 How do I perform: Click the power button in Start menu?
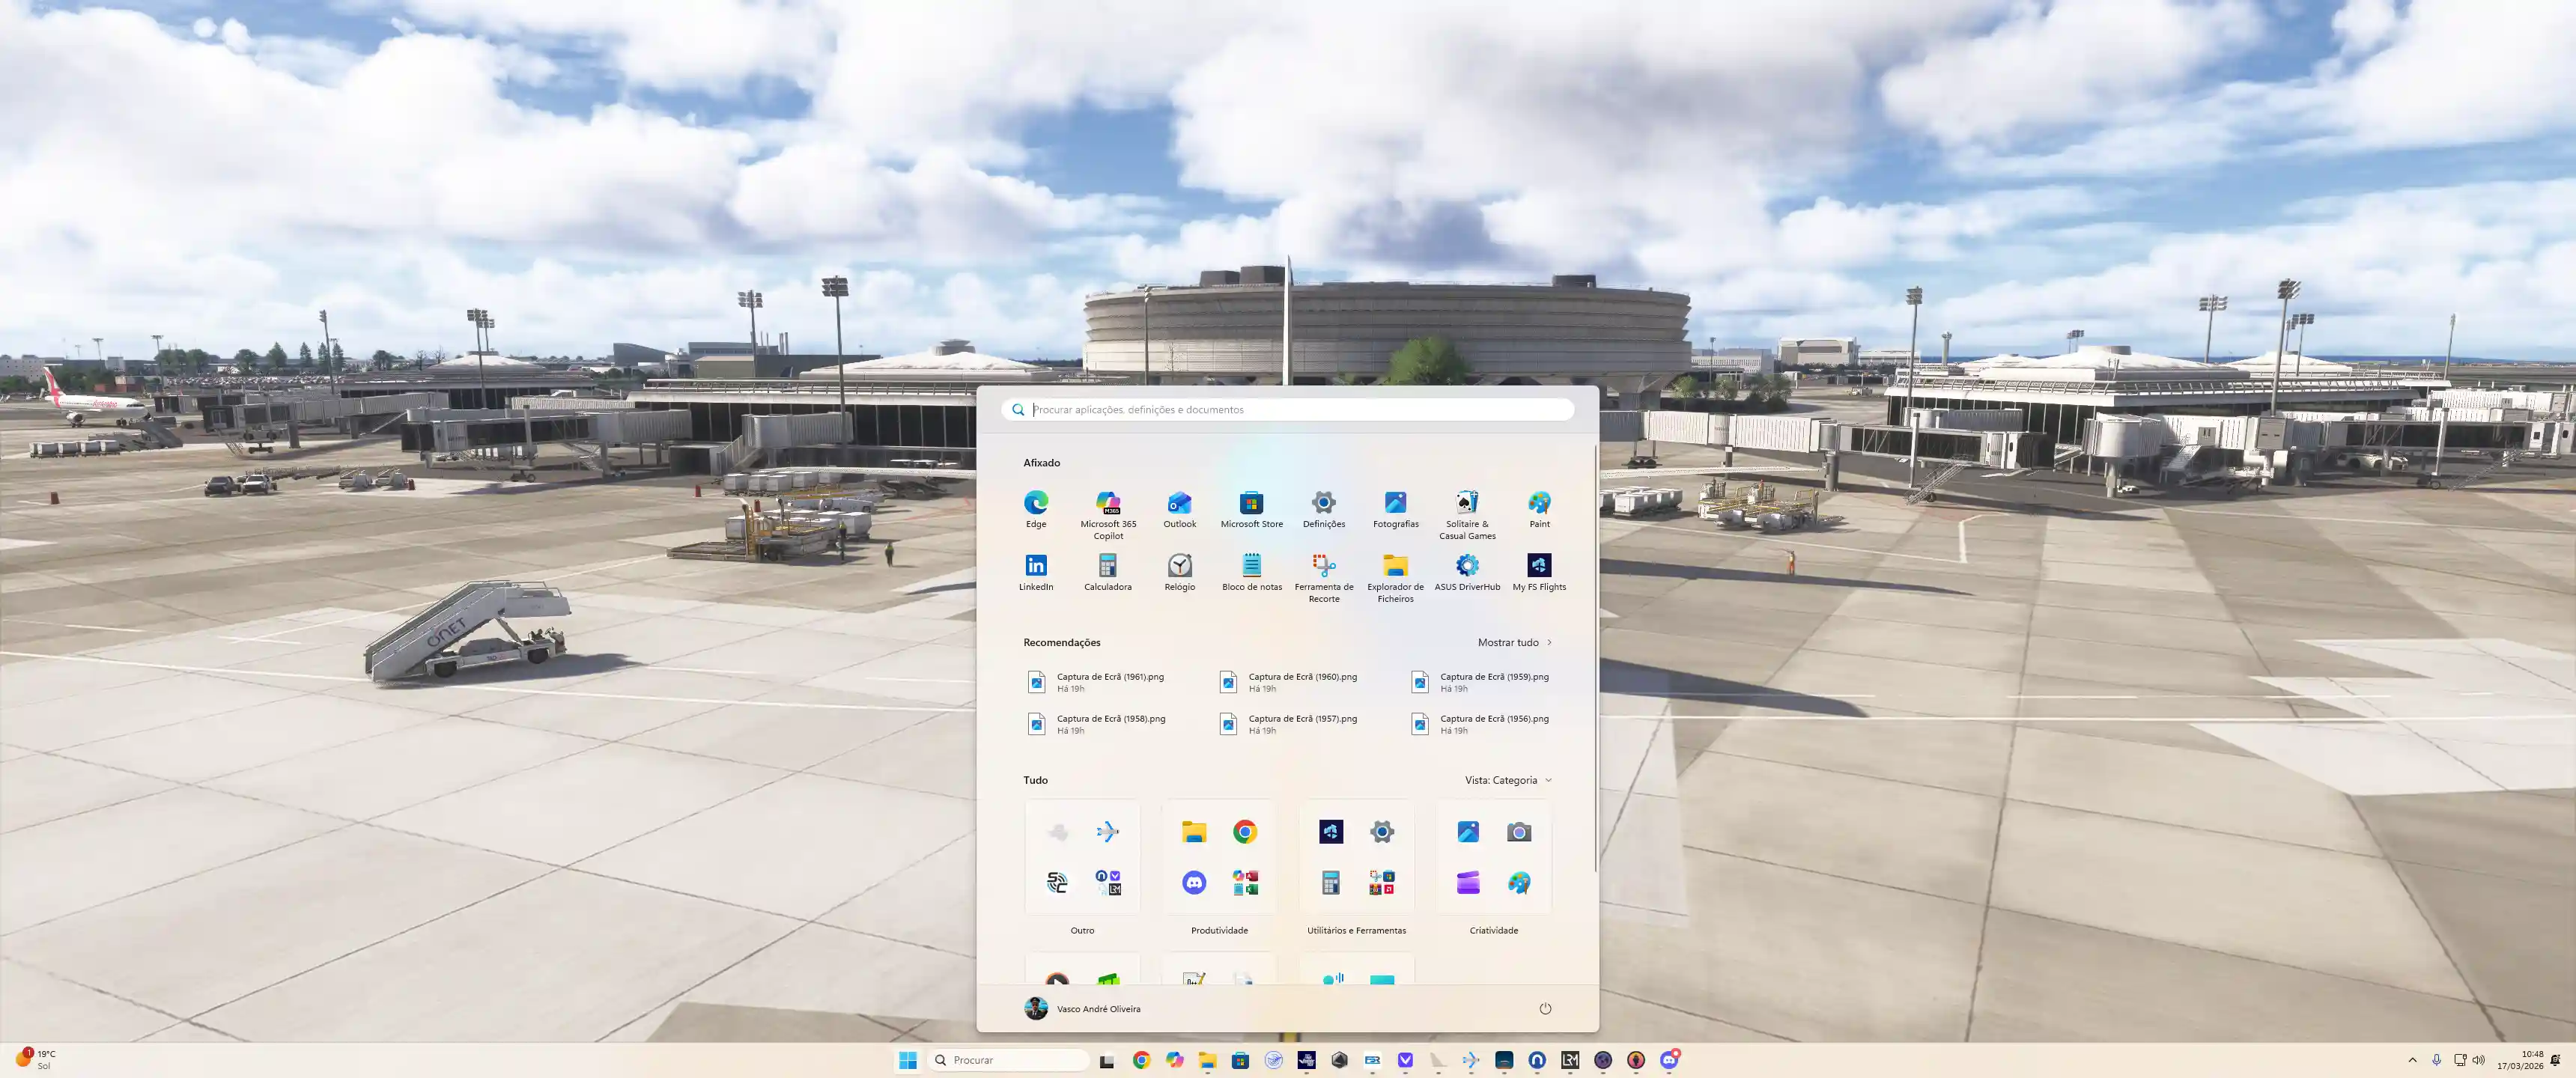pyautogui.click(x=1544, y=1008)
